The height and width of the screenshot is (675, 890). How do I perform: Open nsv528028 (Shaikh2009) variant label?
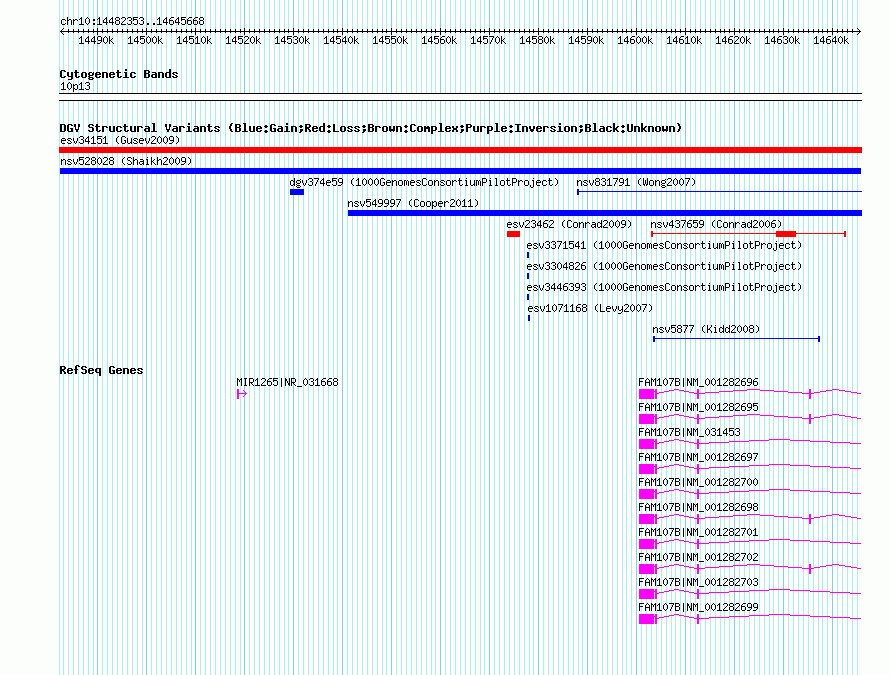[126, 161]
